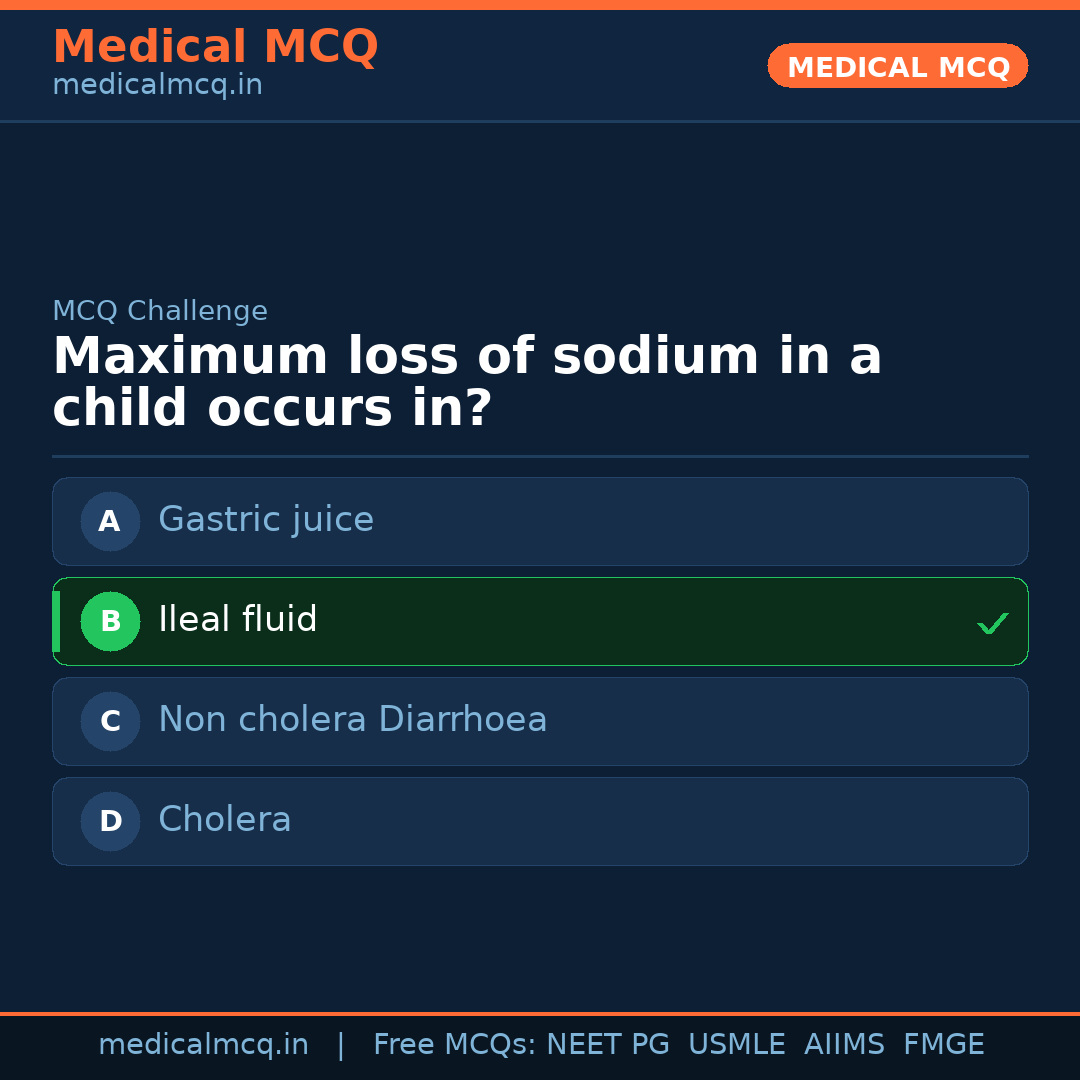Click the Free MCQs footer text
The image size is (1080, 1080).
(x=454, y=1045)
